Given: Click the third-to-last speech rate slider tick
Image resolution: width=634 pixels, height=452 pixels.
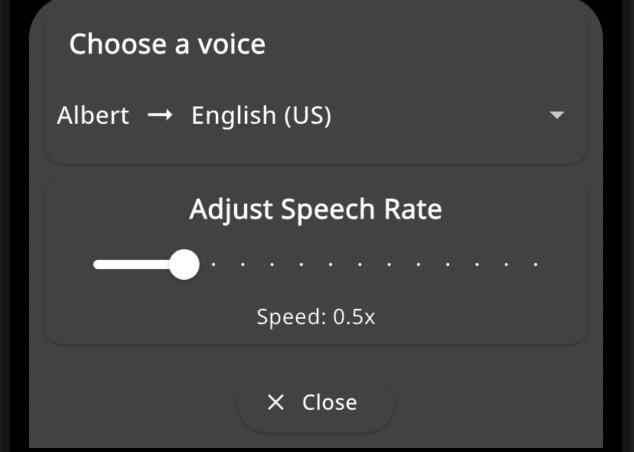Looking at the screenshot, I should tap(477, 265).
